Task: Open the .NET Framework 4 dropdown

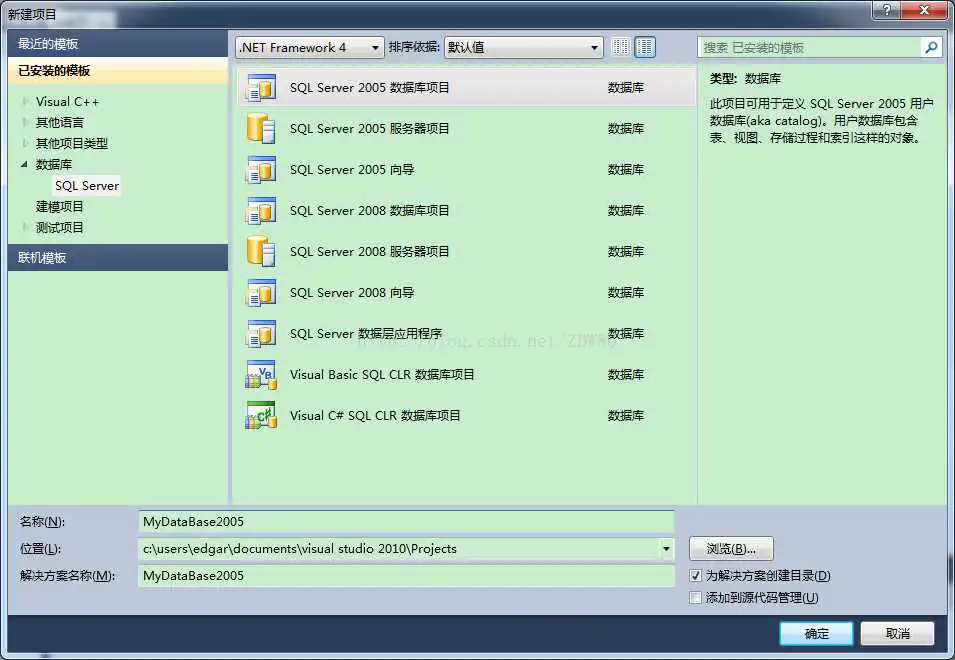Action: pyautogui.click(x=309, y=47)
